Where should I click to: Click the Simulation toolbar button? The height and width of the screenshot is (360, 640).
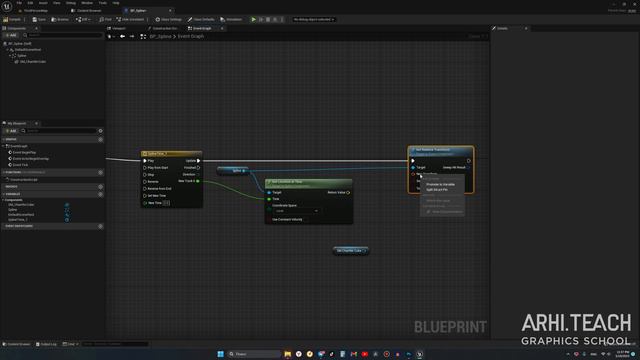(x=231, y=19)
